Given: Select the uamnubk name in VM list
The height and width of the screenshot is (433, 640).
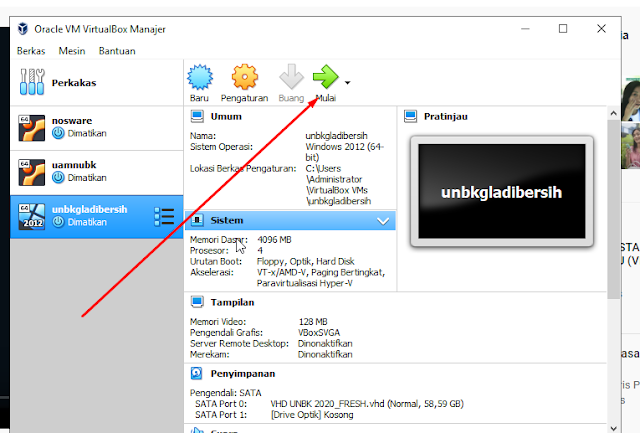Looking at the screenshot, I should click(x=74, y=165).
